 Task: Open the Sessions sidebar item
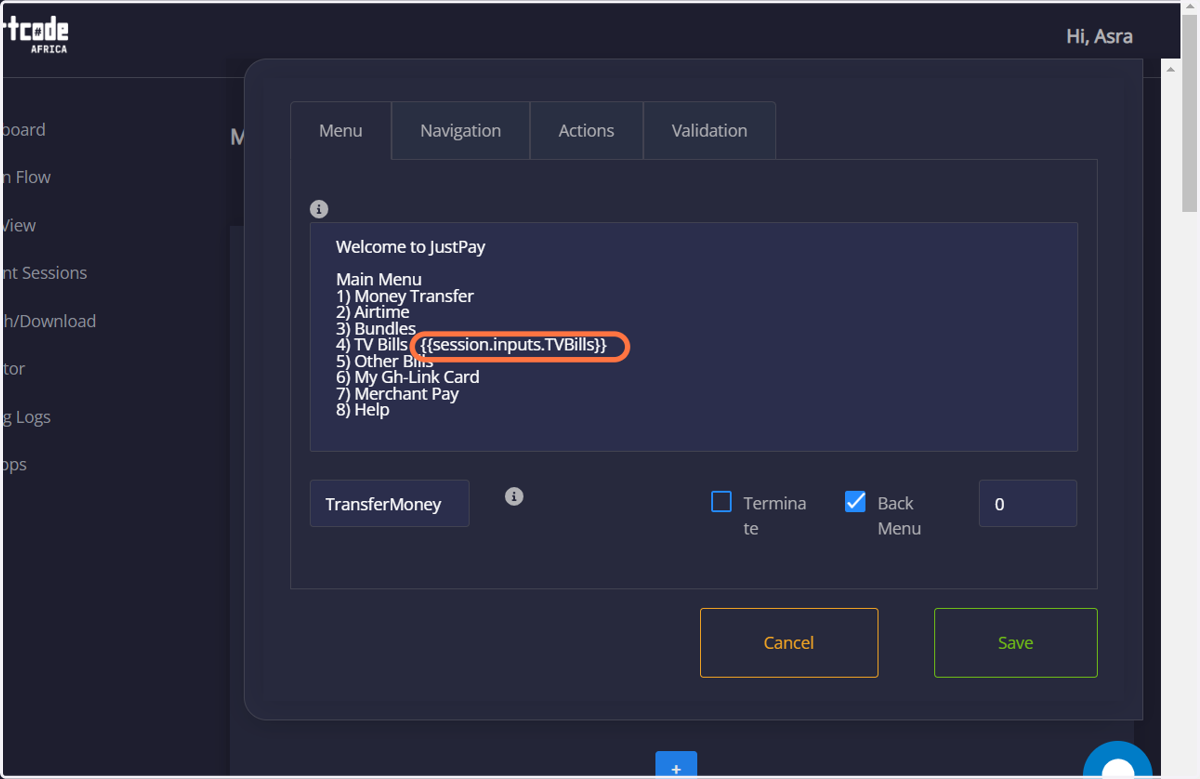[44, 273]
